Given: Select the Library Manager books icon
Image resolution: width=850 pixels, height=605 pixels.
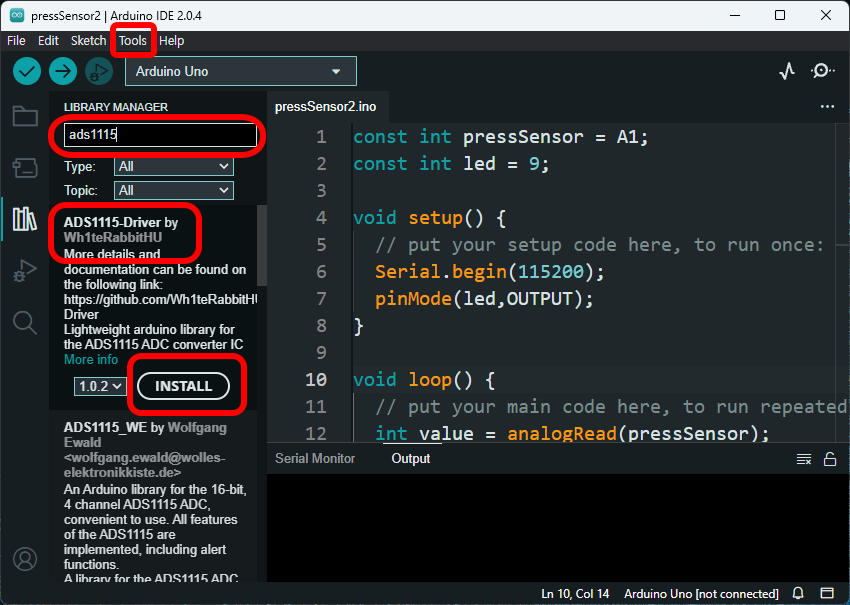Looking at the screenshot, I should 25,219.
